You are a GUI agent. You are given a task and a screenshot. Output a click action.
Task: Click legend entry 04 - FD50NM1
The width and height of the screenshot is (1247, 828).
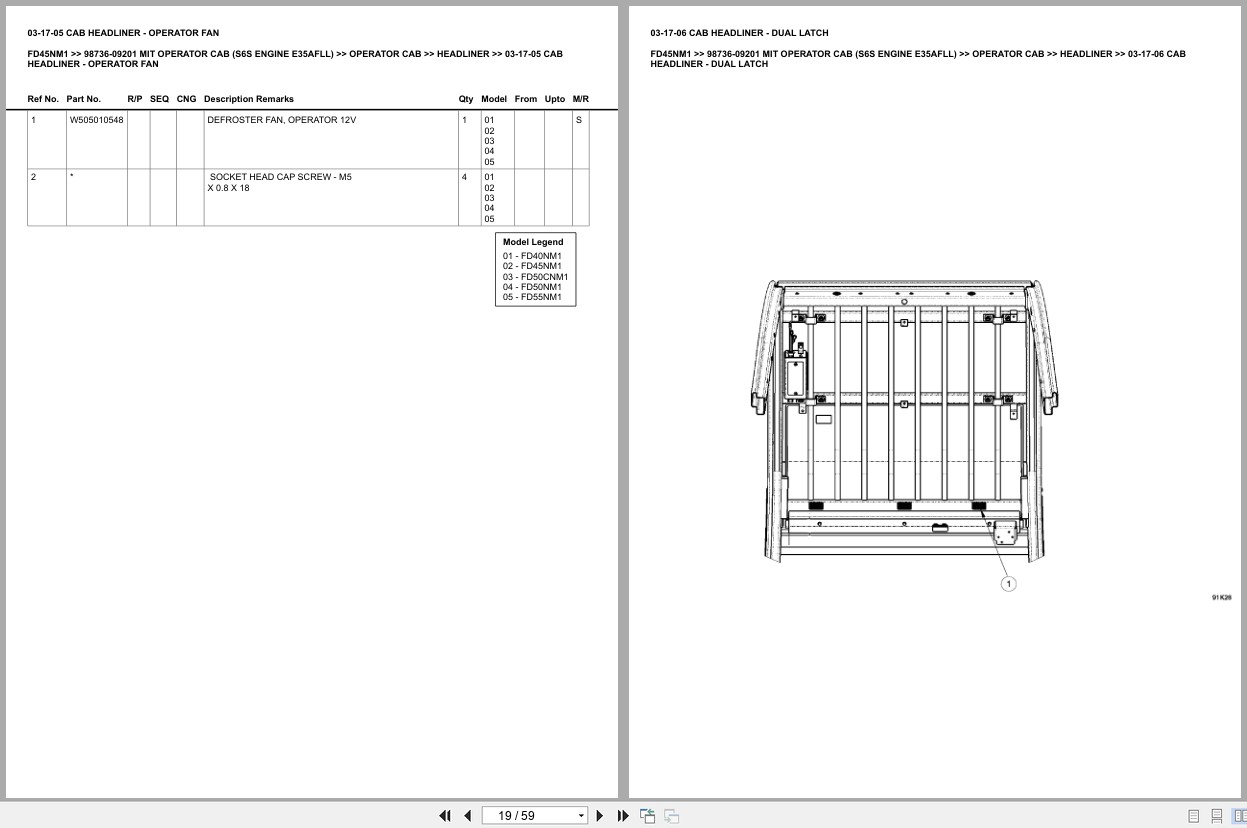tap(532, 287)
